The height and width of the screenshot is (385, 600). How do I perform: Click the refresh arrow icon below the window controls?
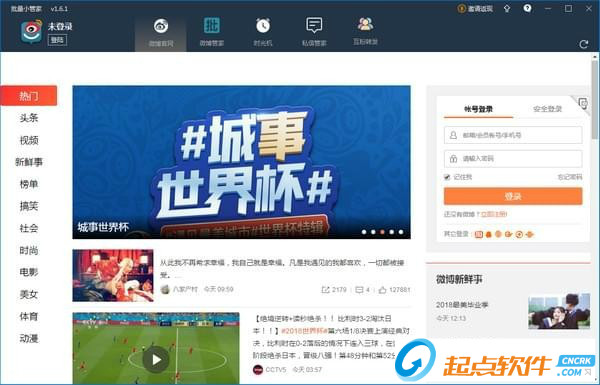pyautogui.click(x=584, y=44)
